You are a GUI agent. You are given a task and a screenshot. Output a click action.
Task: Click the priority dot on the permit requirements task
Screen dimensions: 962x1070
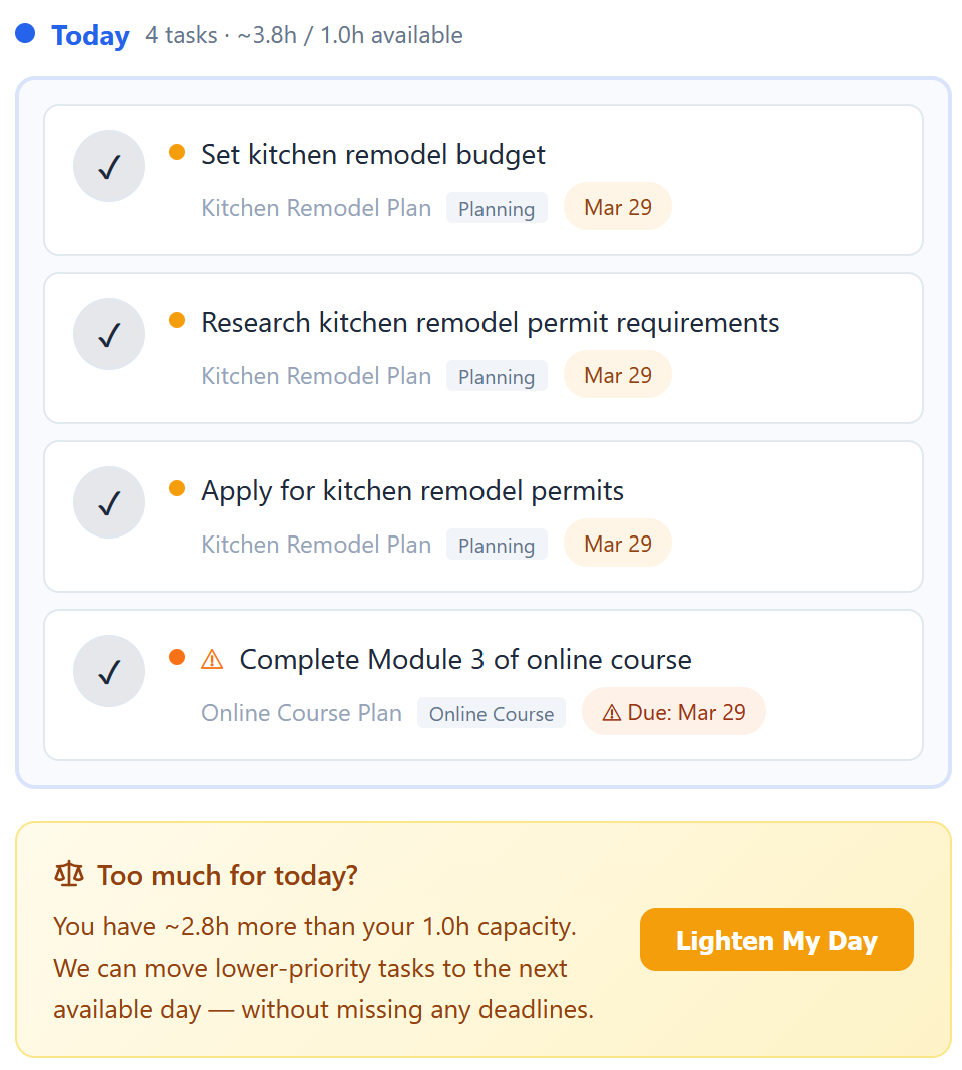pos(177,319)
